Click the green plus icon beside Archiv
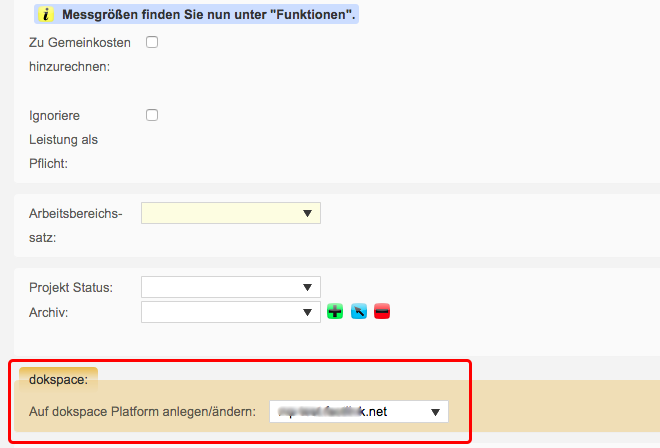Viewport: 660px width, 448px height. click(x=335, y=313)
